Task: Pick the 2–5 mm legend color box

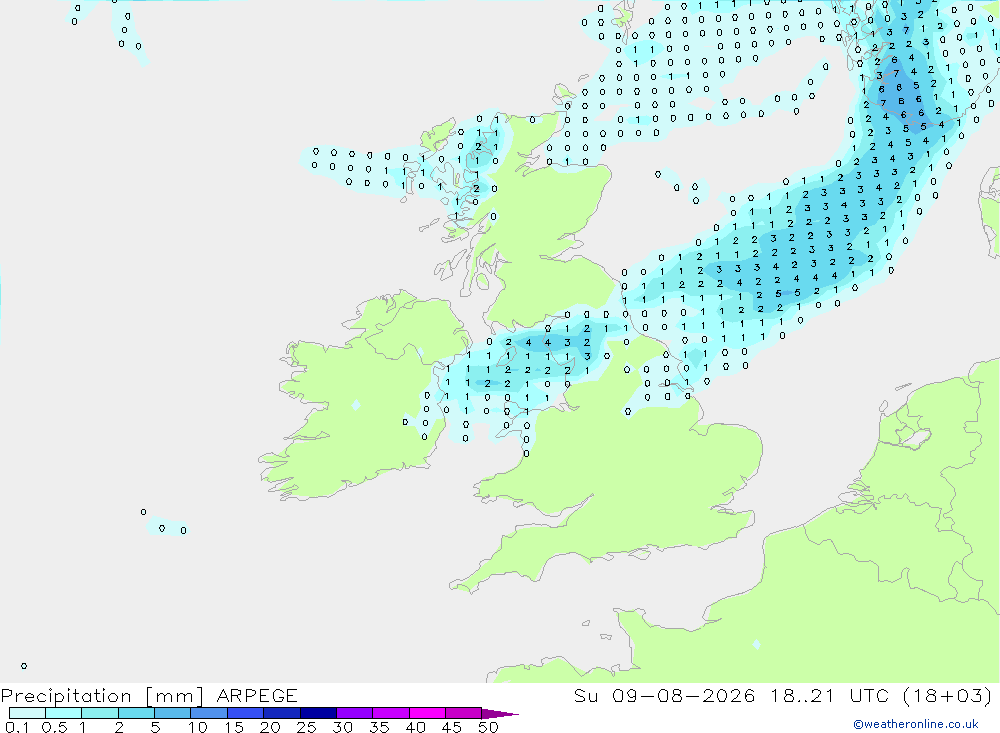Action: 136,713
